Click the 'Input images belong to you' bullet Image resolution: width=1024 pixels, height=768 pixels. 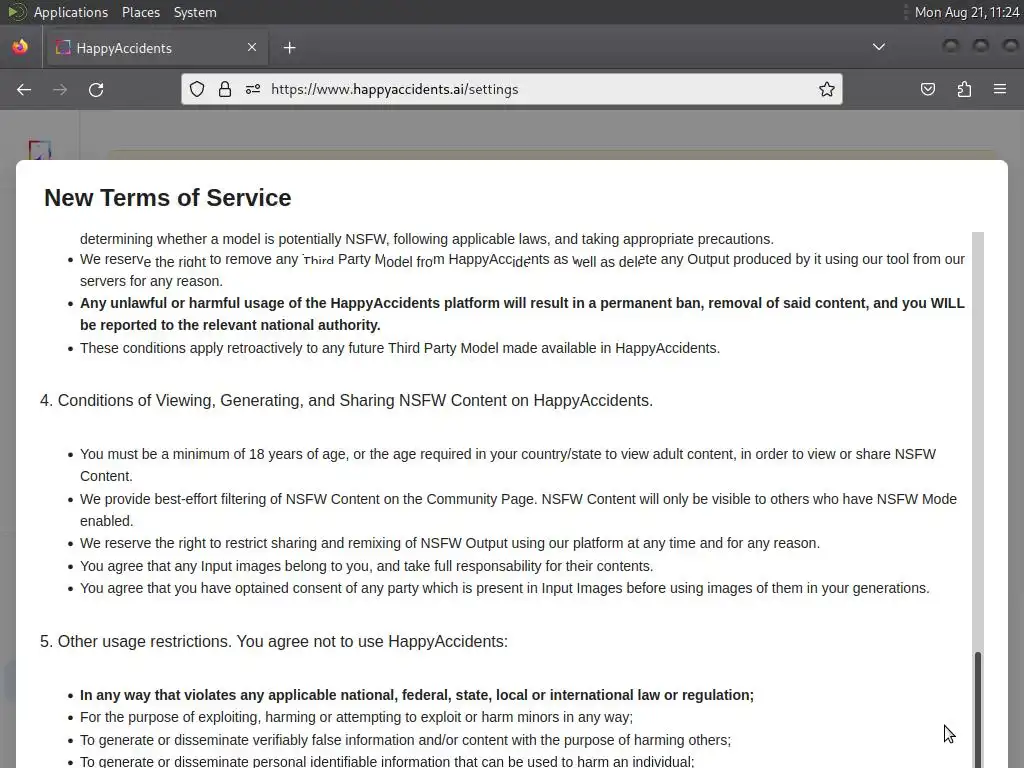(x=366, y=566)
